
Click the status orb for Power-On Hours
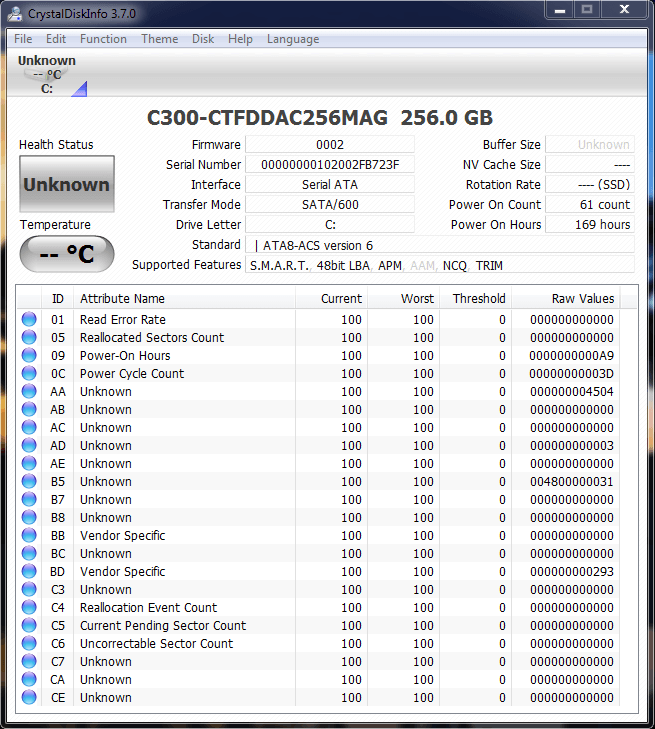coord(29,356)
